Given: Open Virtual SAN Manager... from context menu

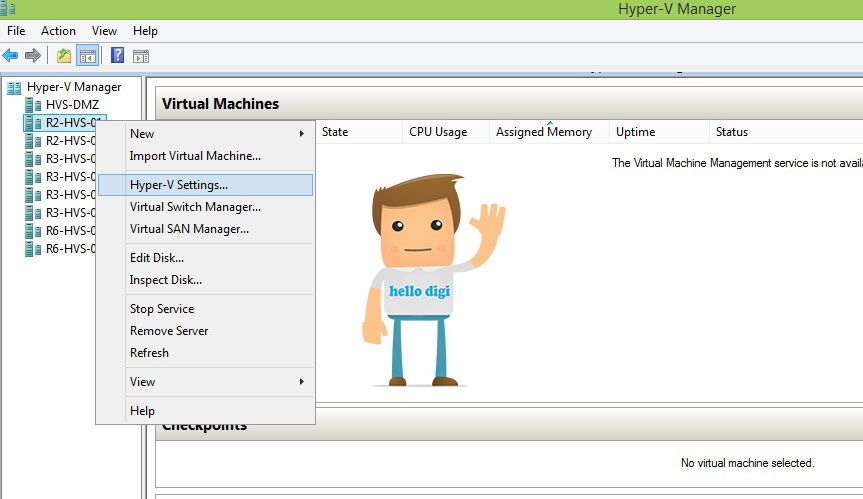Looking at the screenshot, I should point(205,229).
